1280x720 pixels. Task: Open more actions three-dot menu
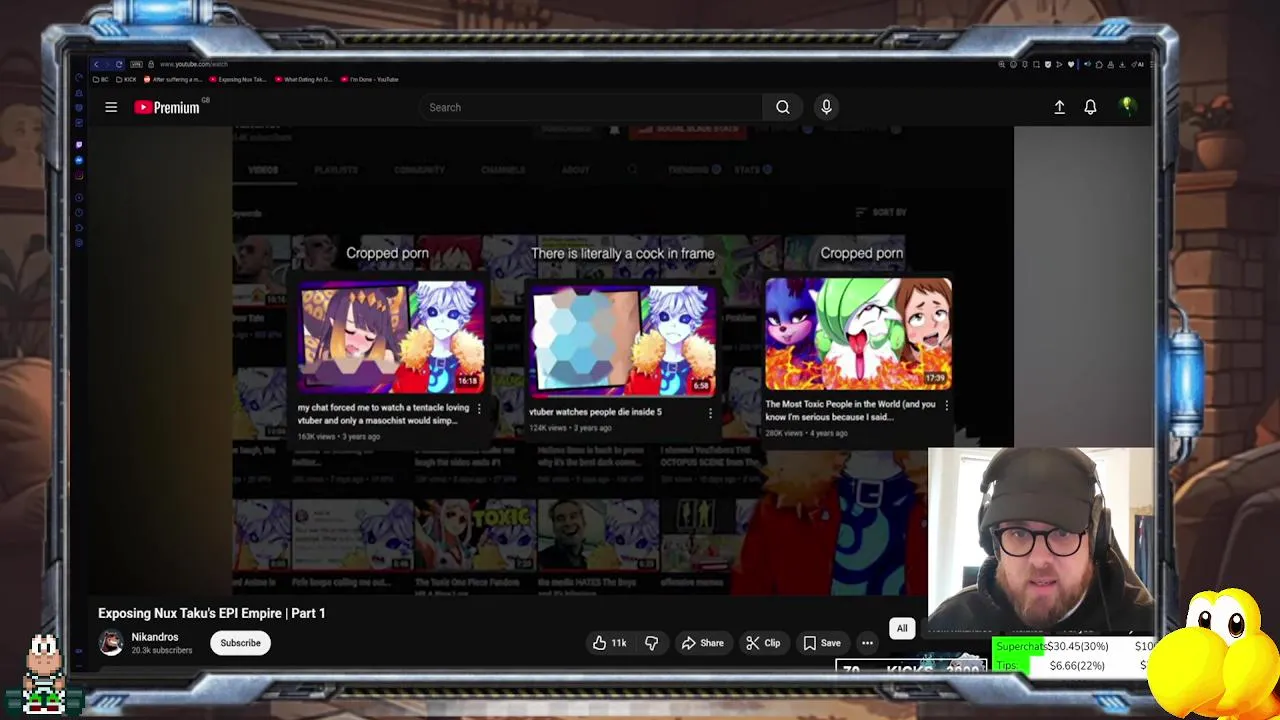tap(867, 643)
